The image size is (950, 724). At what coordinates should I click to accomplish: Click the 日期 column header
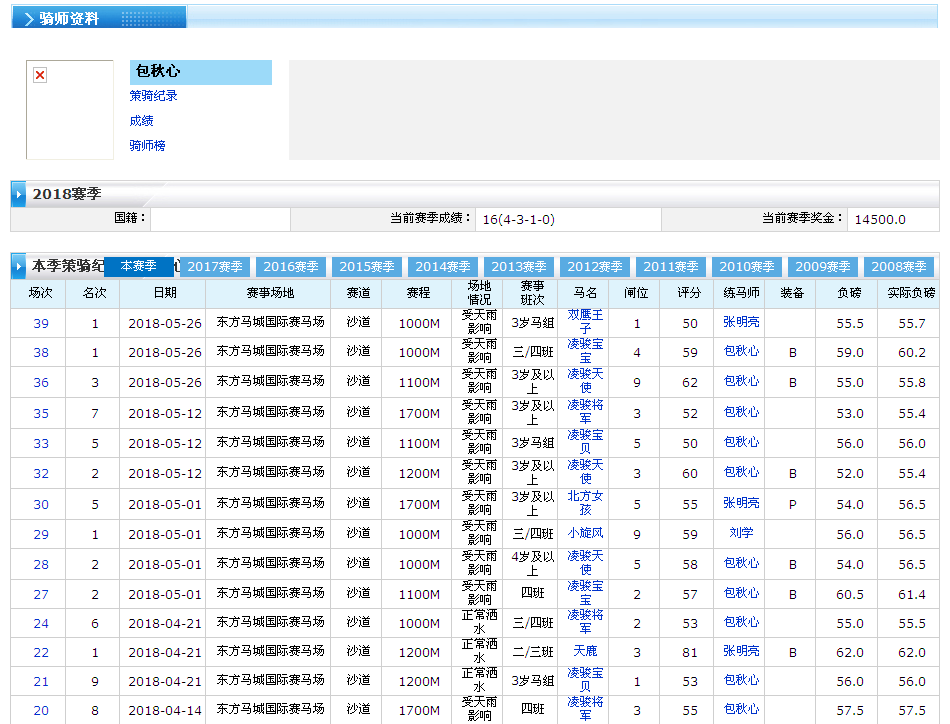tap(165, 293)
